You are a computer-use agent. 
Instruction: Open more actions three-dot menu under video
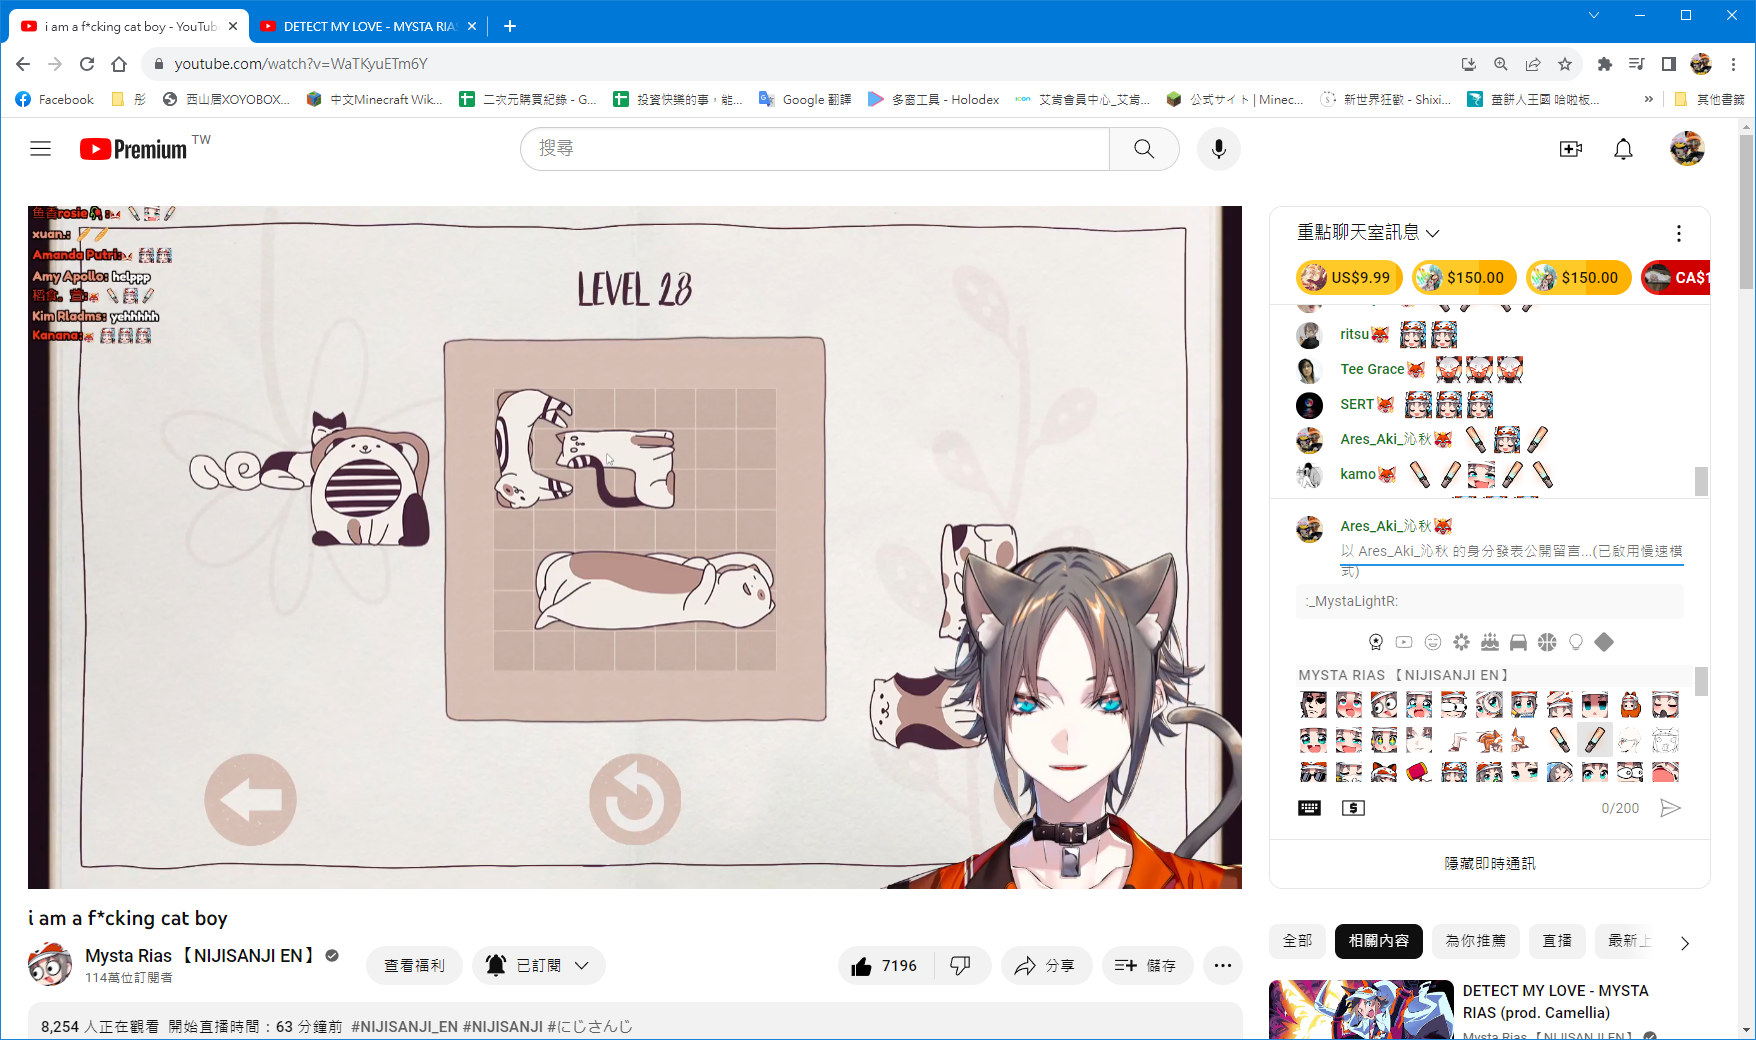1222,966
